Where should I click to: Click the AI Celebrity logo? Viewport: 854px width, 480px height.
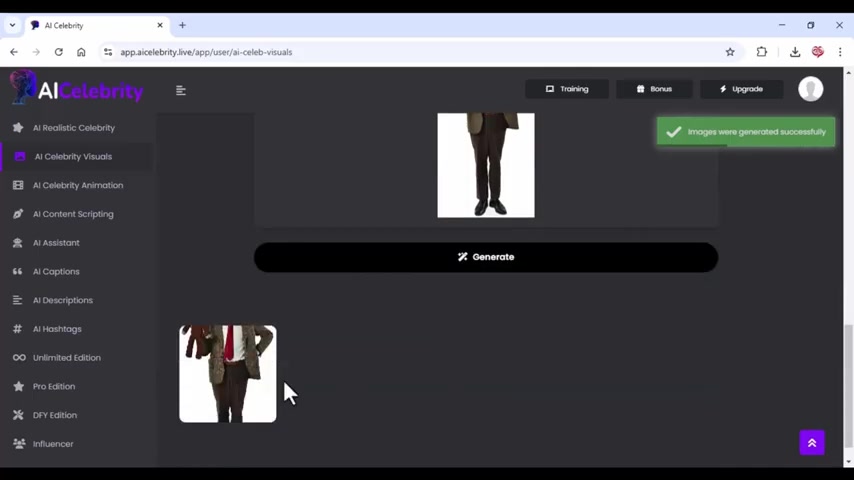coord(76,88)
